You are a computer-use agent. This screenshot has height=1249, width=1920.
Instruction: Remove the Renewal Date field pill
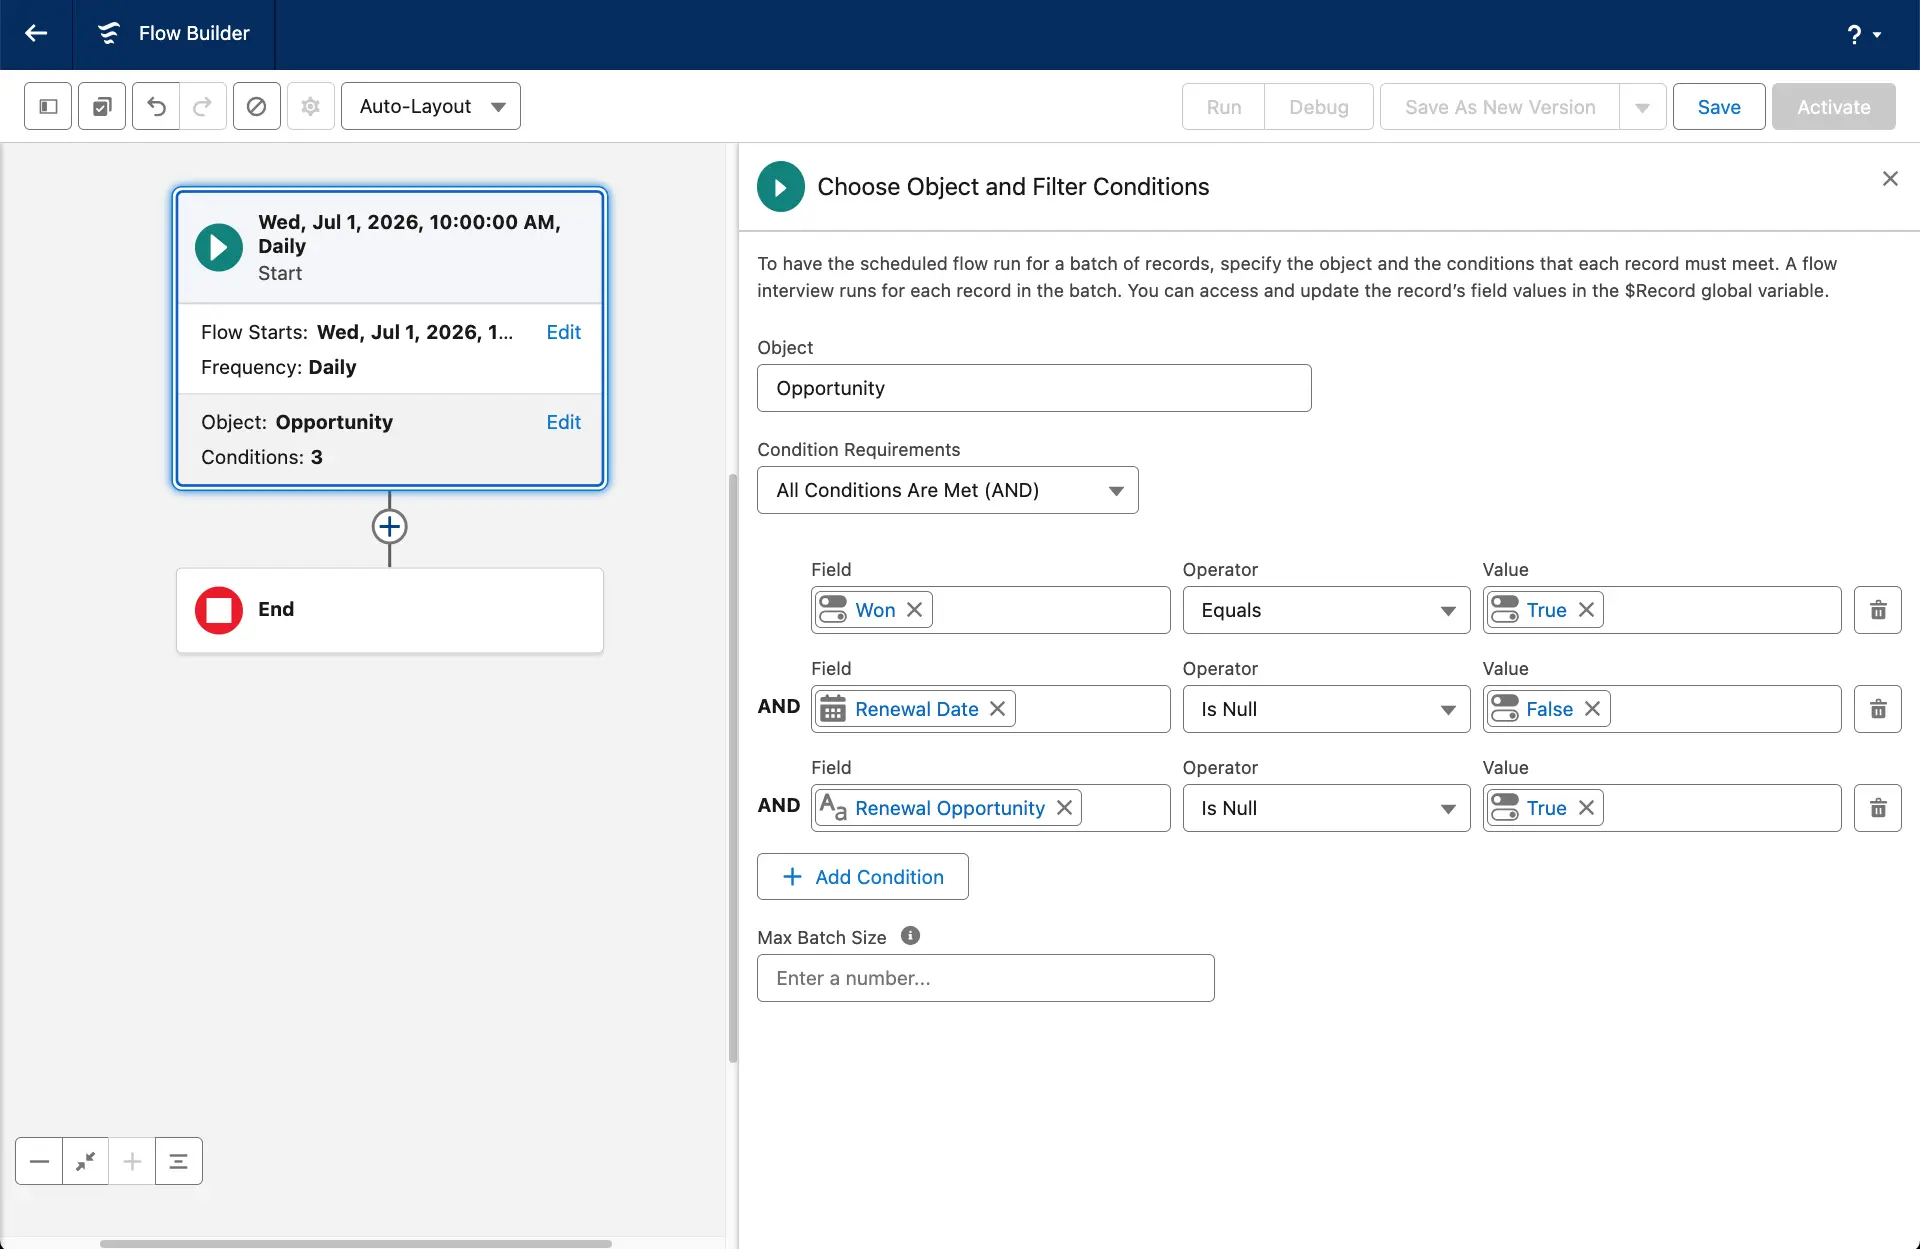997,709
